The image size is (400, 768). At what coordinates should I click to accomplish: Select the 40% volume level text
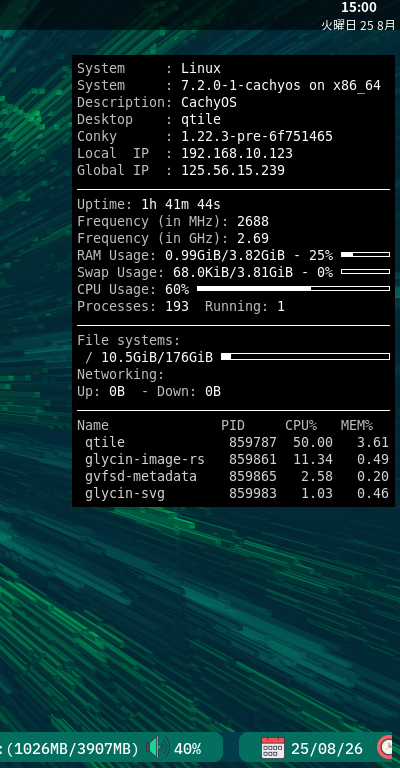[x=188, y=749]
